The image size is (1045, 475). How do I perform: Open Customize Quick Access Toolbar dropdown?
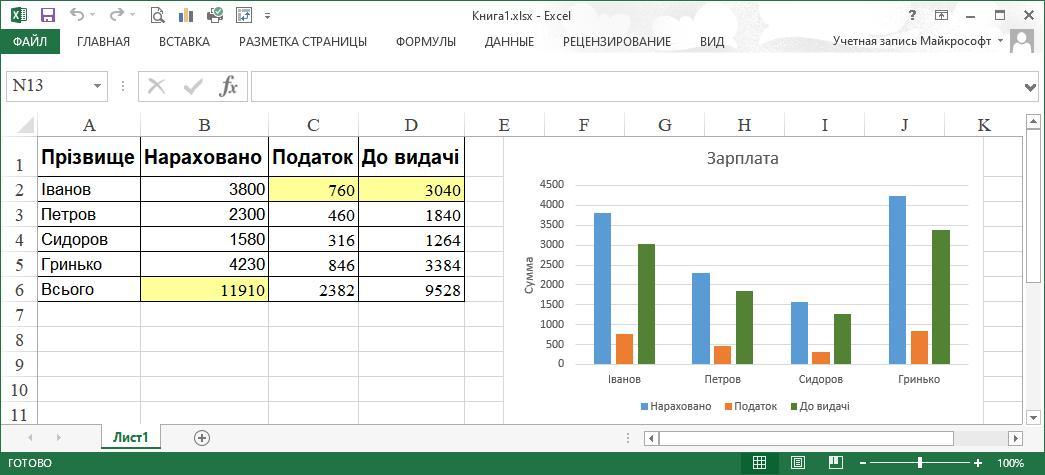tap(267, 15)
